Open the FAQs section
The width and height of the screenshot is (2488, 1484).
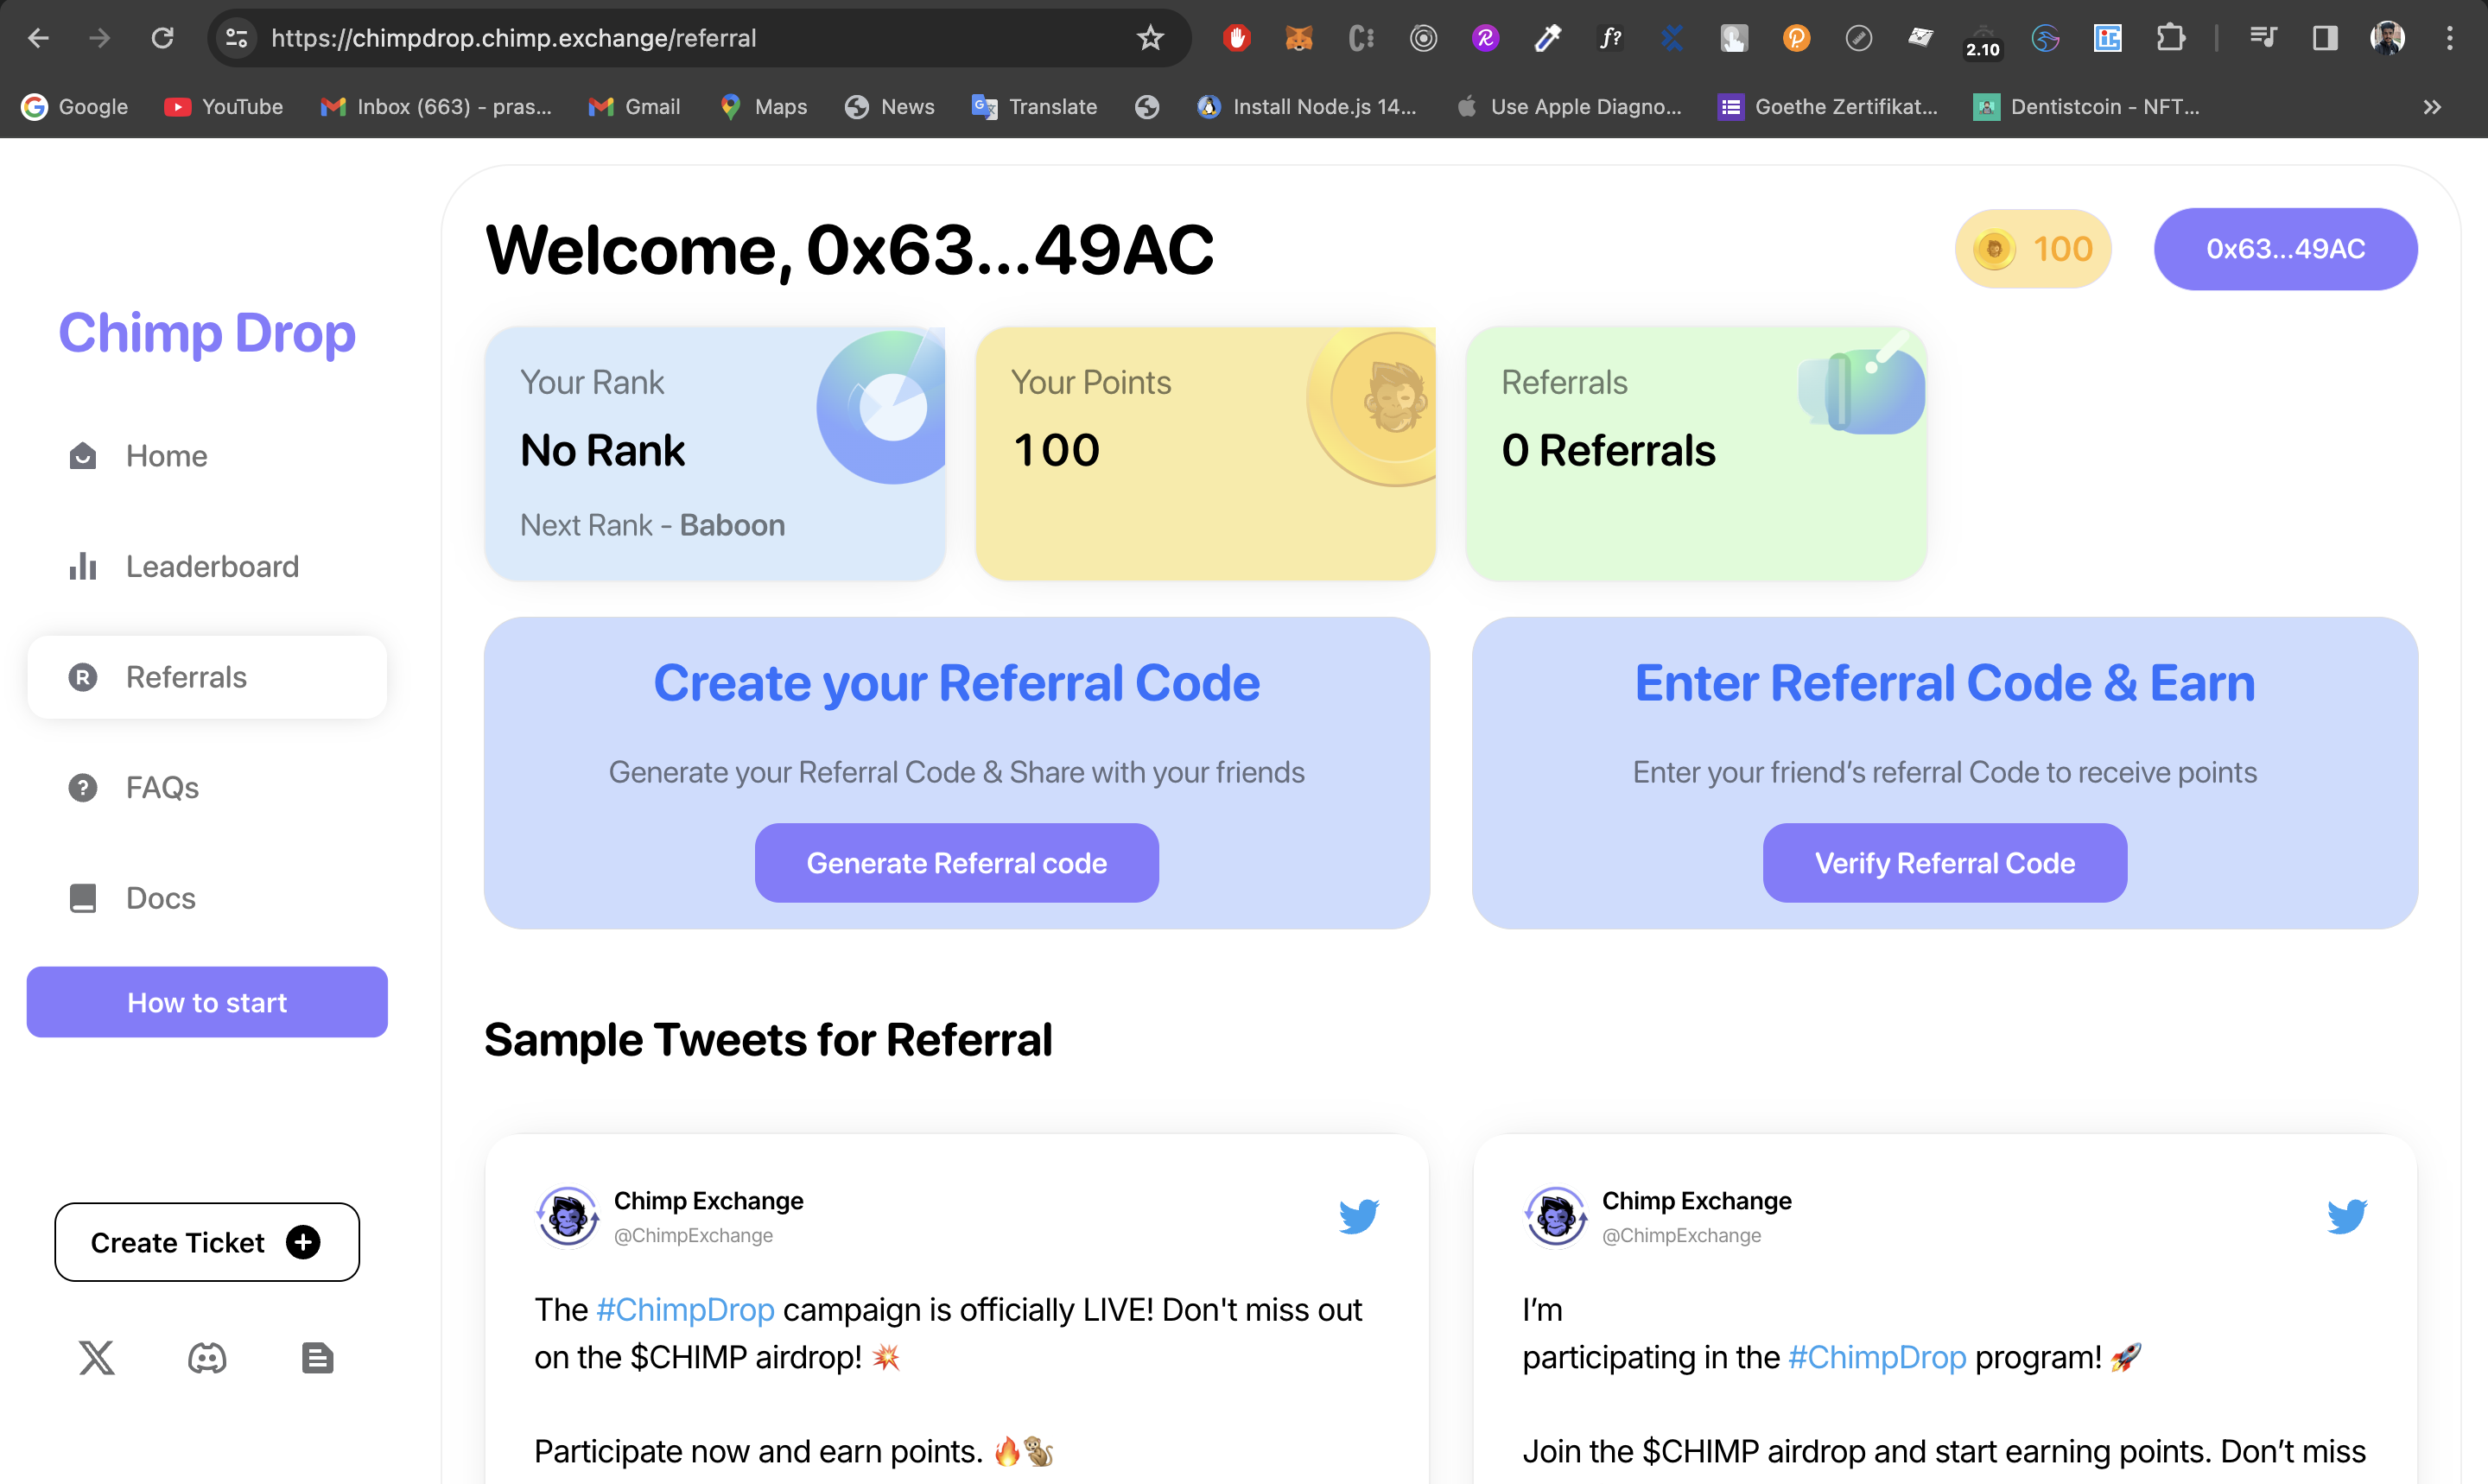pos(161,788)
